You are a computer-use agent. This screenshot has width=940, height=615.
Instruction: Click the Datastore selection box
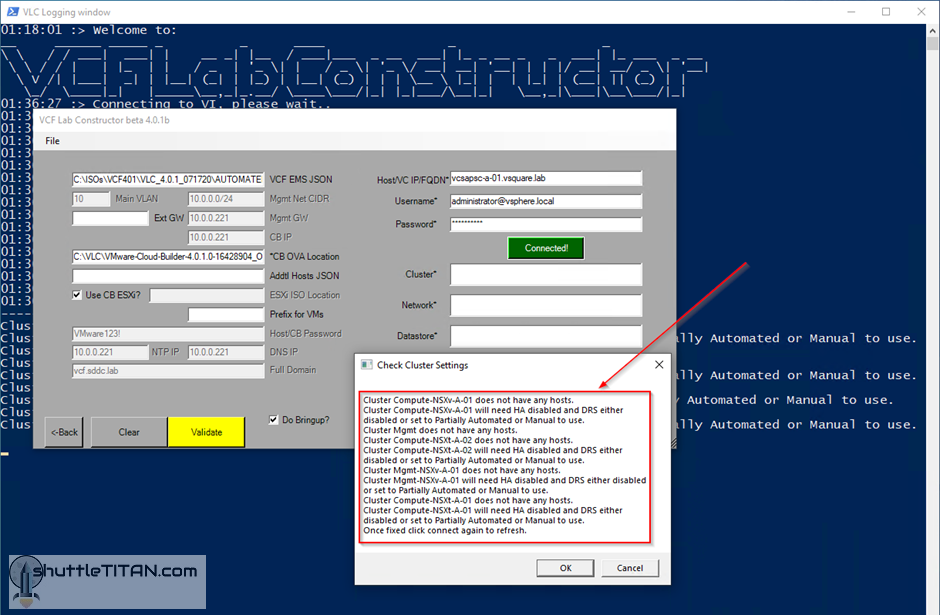pos(545,336)
